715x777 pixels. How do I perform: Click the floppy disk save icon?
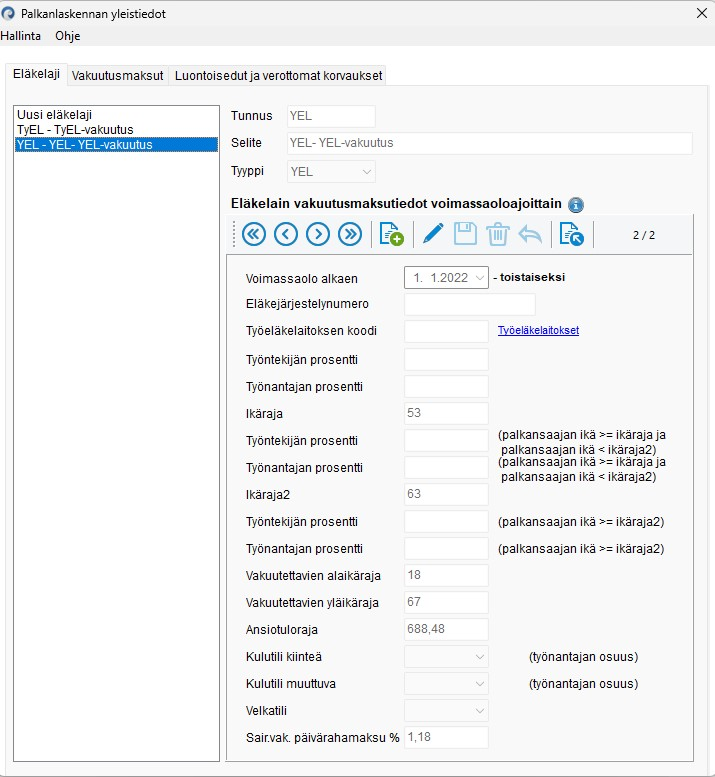[465, 234]
